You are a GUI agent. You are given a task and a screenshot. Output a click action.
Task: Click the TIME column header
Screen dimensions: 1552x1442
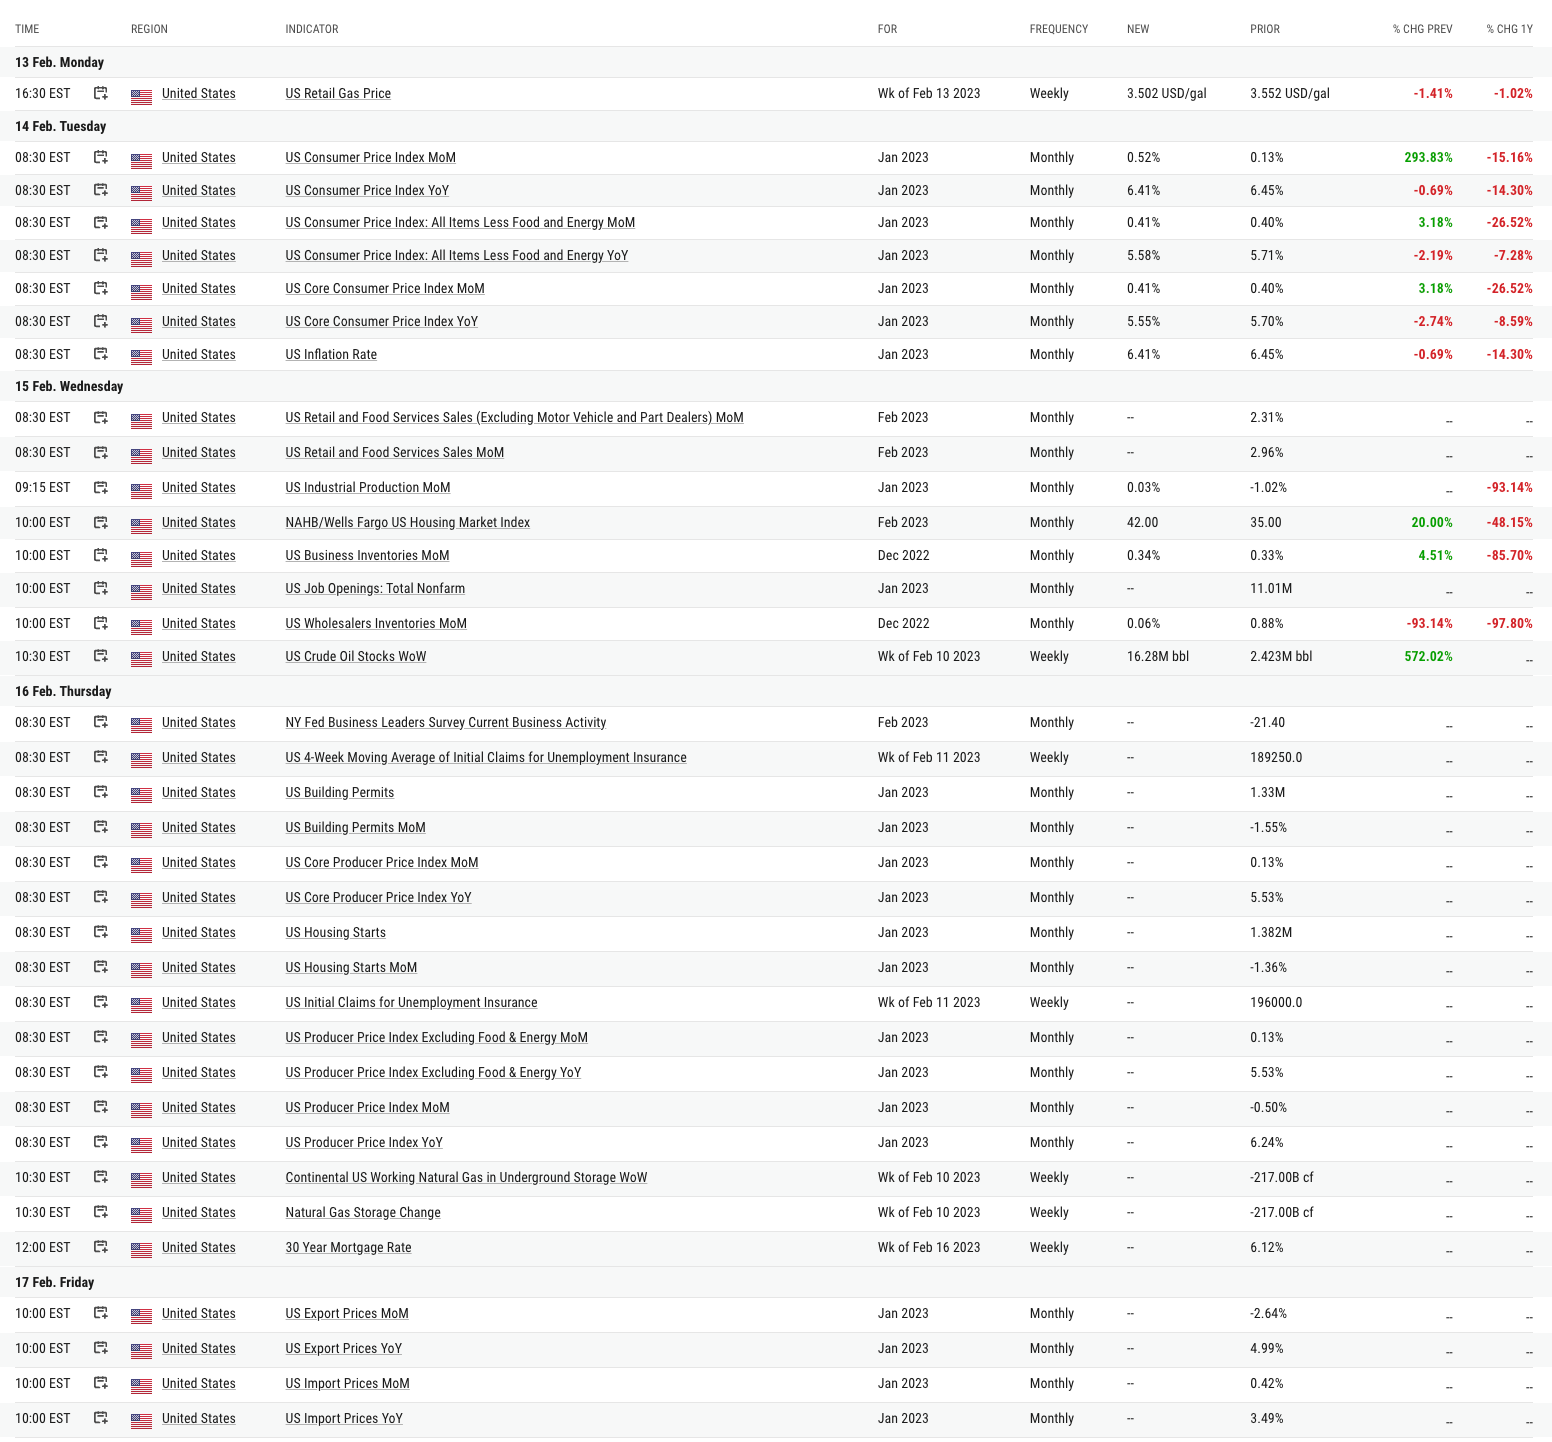tap(27, 29)
